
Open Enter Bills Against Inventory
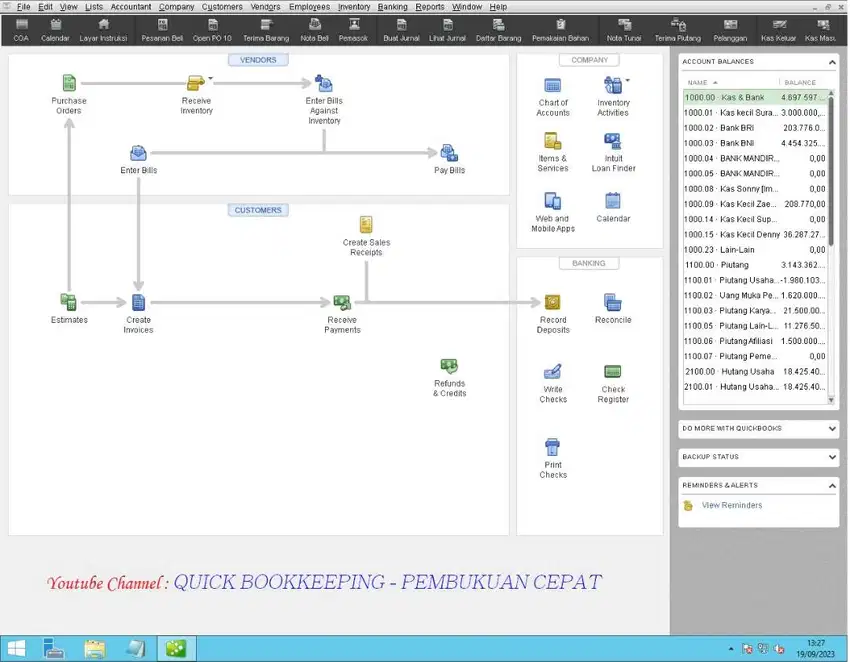[x=324, y=83]
